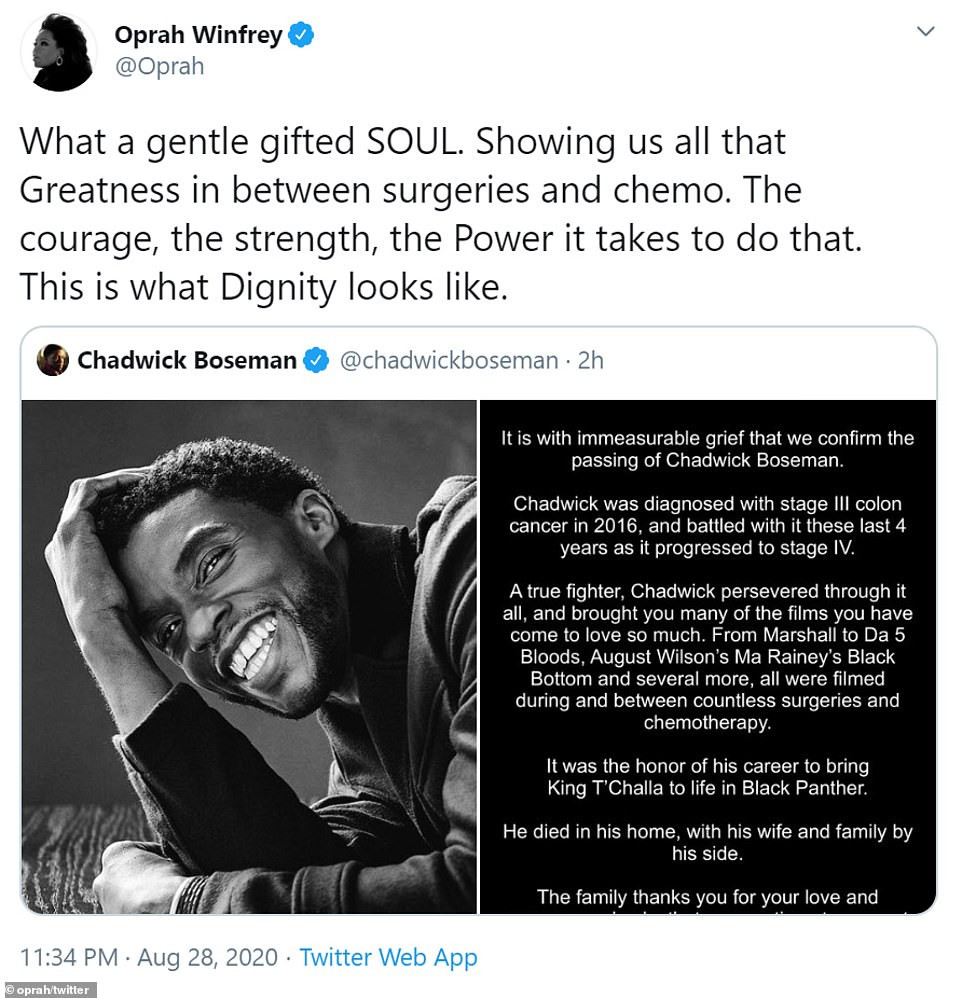The width and height of the screenshot is (962, 998).
Task: Click the 'immeasurable grief' opening statement sentence
Action: (708, 450)
